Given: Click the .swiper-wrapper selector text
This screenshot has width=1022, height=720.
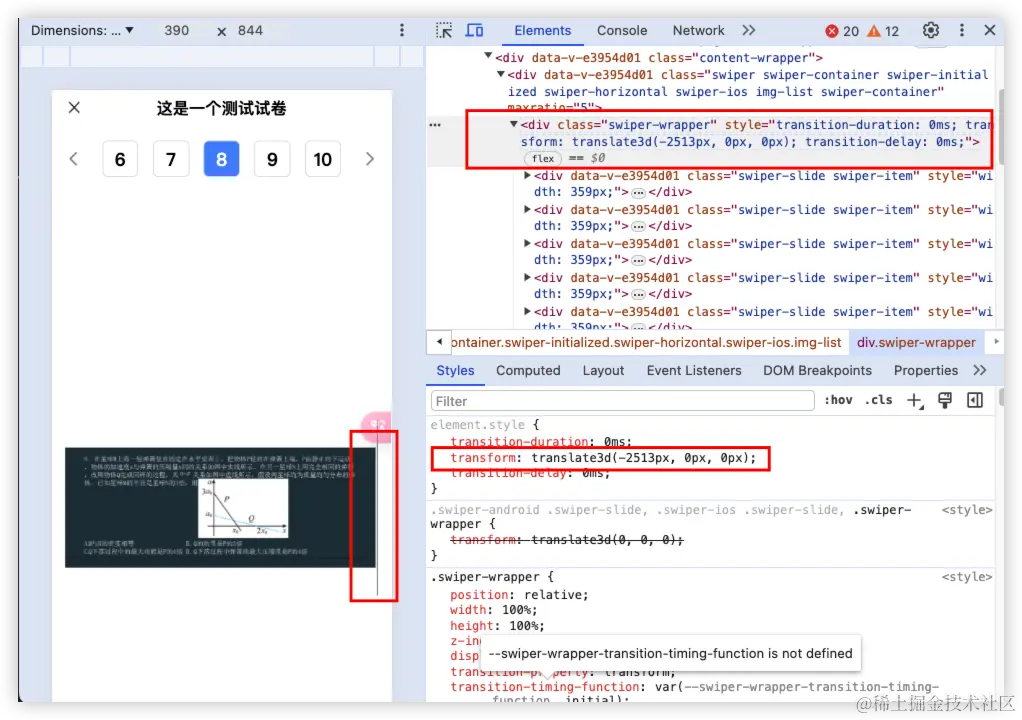Looking at the screenshot, I should click(x=485, y=577).
